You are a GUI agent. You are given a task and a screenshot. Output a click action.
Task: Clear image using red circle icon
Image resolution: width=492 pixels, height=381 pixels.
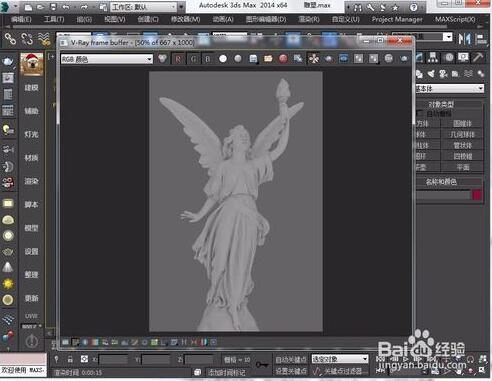coord(283,59)
